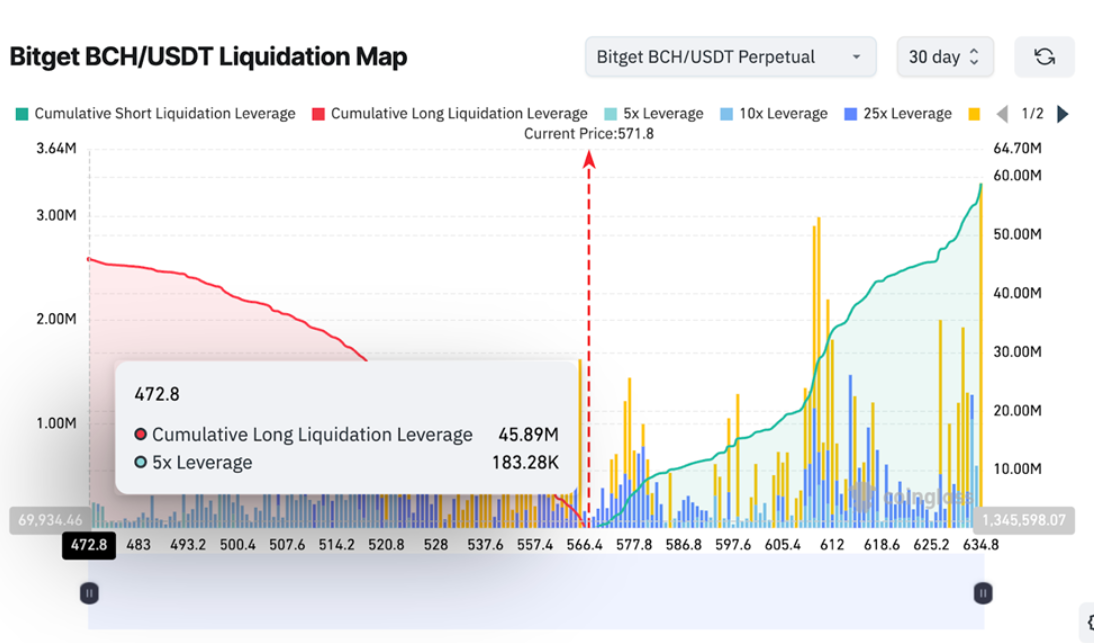Click the Bitget BCH/USDT Liquidation Map title
Viewport: 1094px width, 643px height.
[x=208, y=57]
